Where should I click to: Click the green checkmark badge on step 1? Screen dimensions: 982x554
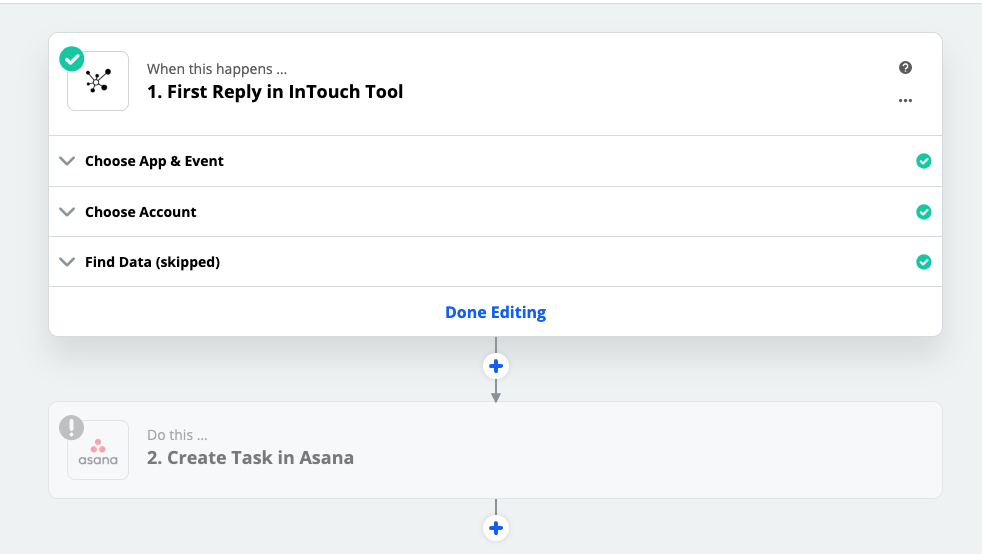point(71,59)
